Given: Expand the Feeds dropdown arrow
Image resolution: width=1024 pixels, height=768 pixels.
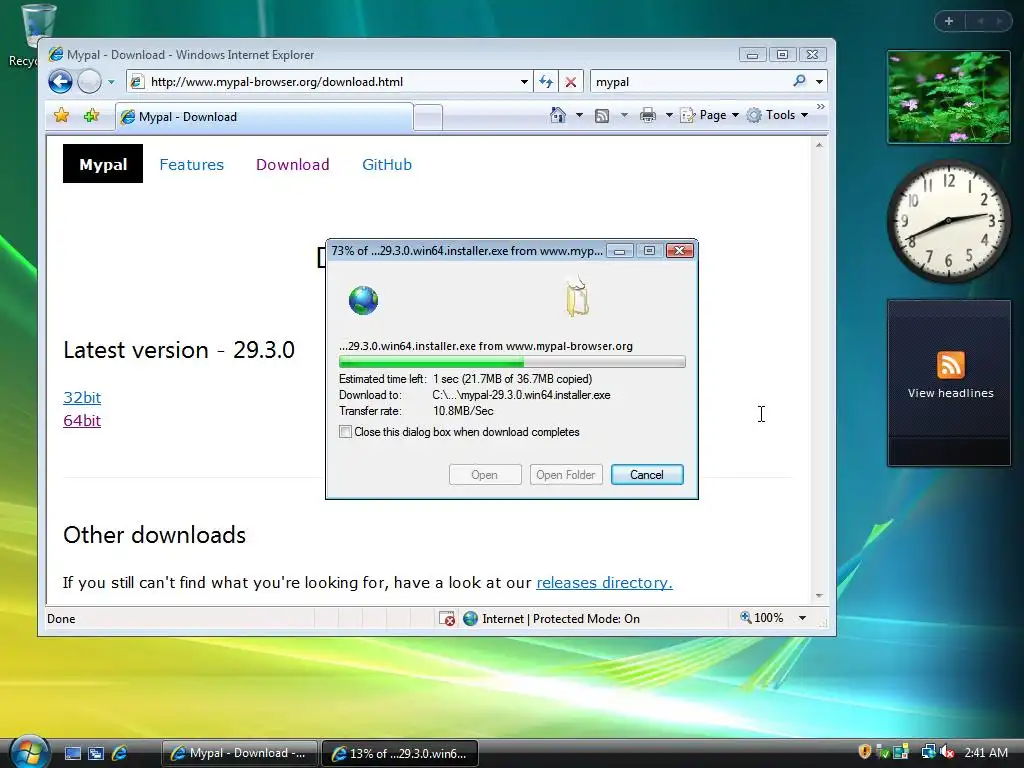Looking at the screenshot, I should [624, 116].
